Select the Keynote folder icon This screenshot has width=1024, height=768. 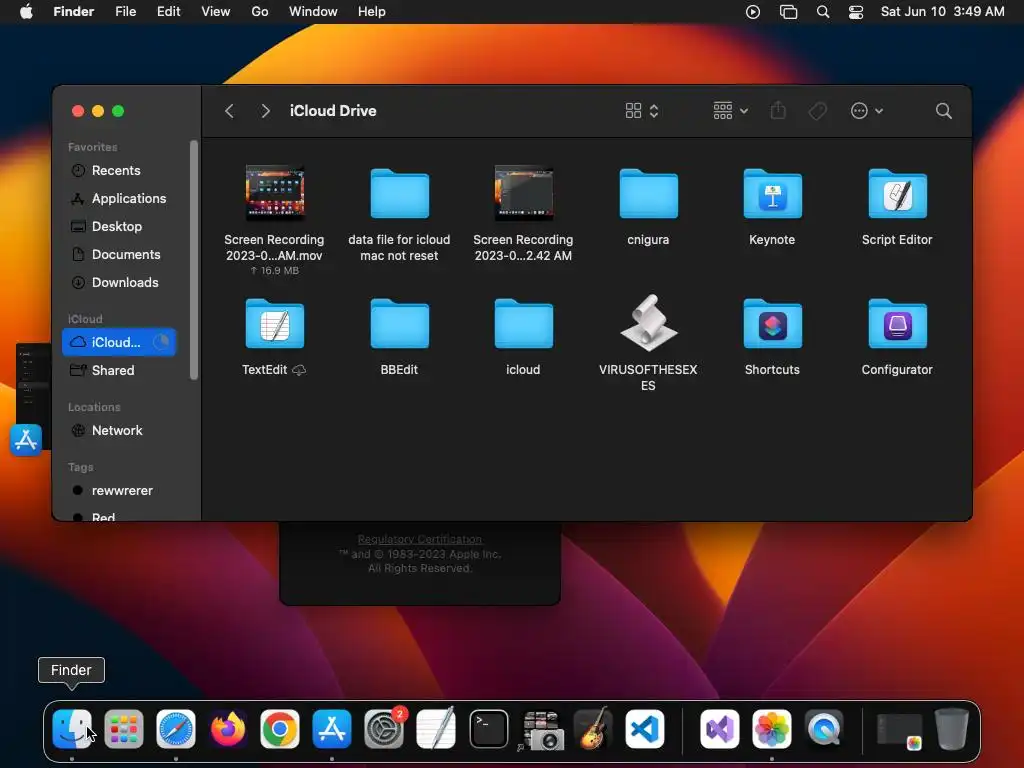click(x=773, y=194)
